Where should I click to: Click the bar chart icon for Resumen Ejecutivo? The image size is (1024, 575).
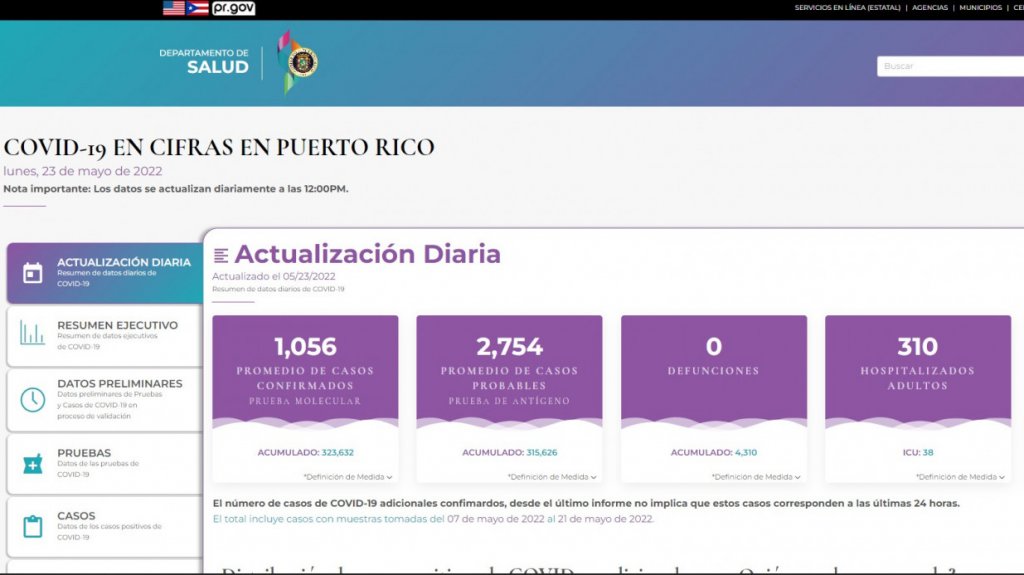[x=33, y=333]
